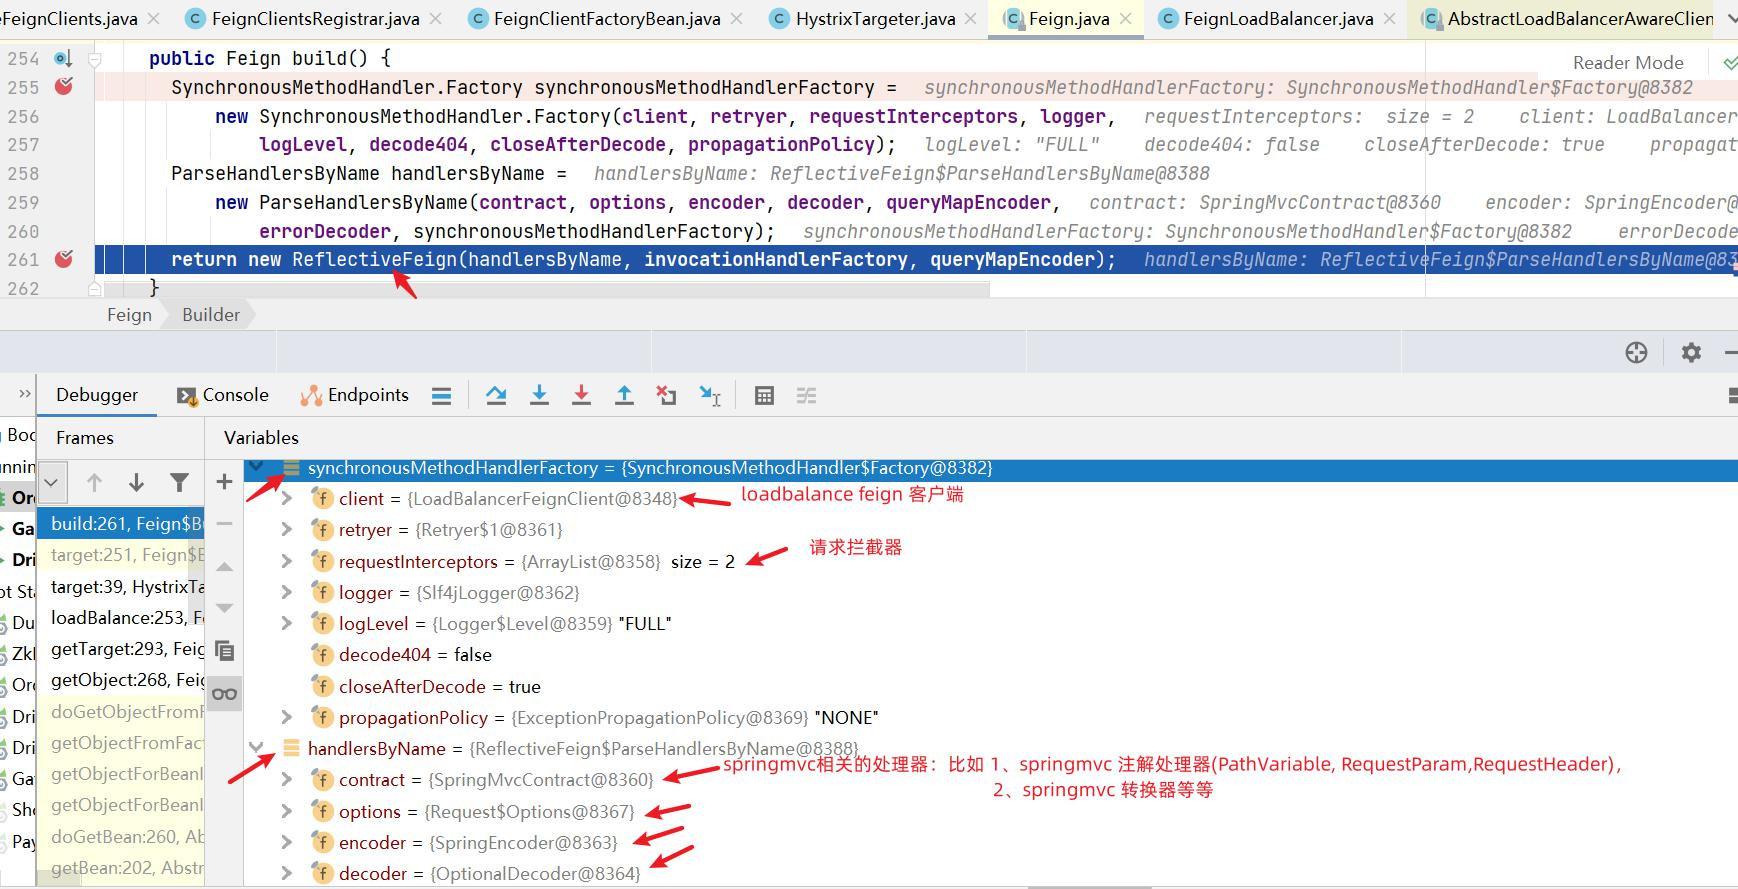Expand the encoder variable node
The width and height of the screenshot is (1738, 889).
point(287,842)
